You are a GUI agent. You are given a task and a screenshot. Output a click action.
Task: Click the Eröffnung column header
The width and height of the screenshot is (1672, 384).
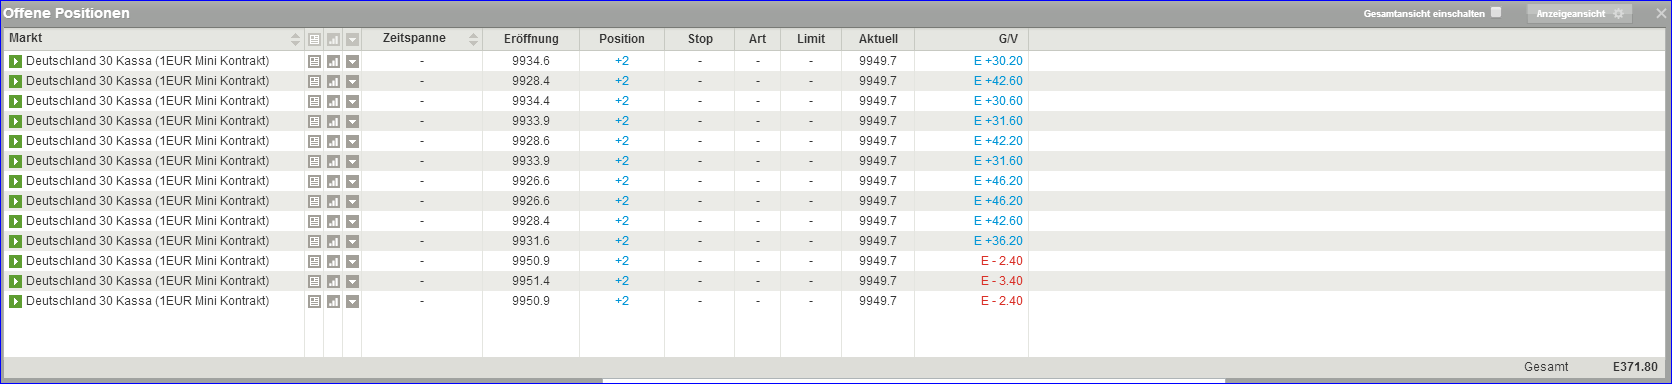coord(531,39)
